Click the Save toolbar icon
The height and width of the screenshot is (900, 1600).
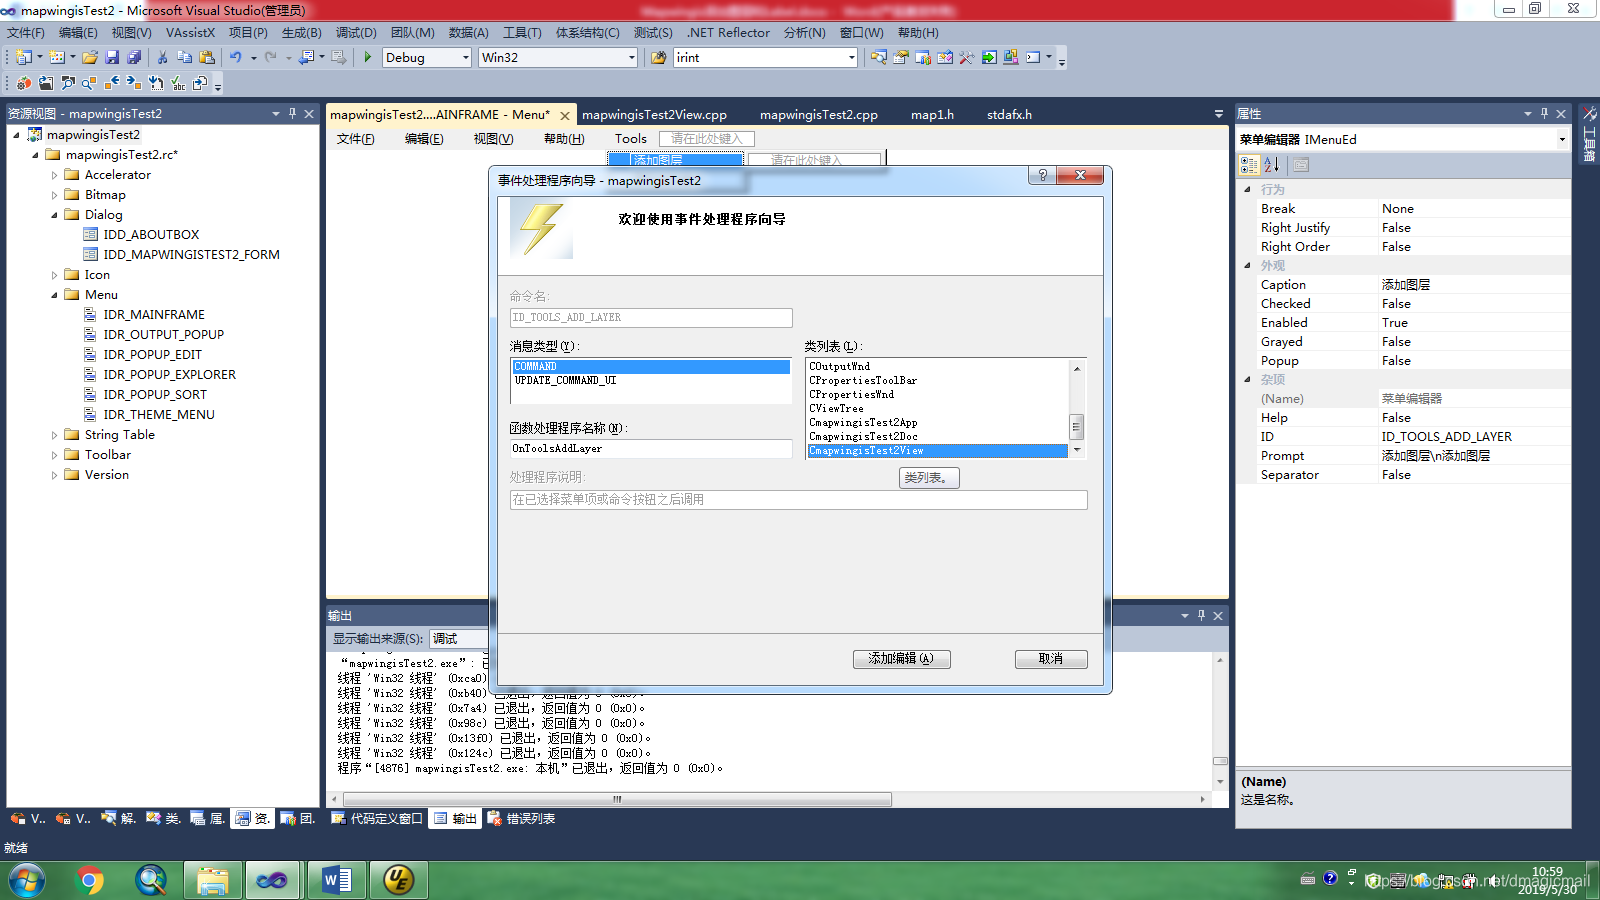pyautogui.click(x=112, y=57)
